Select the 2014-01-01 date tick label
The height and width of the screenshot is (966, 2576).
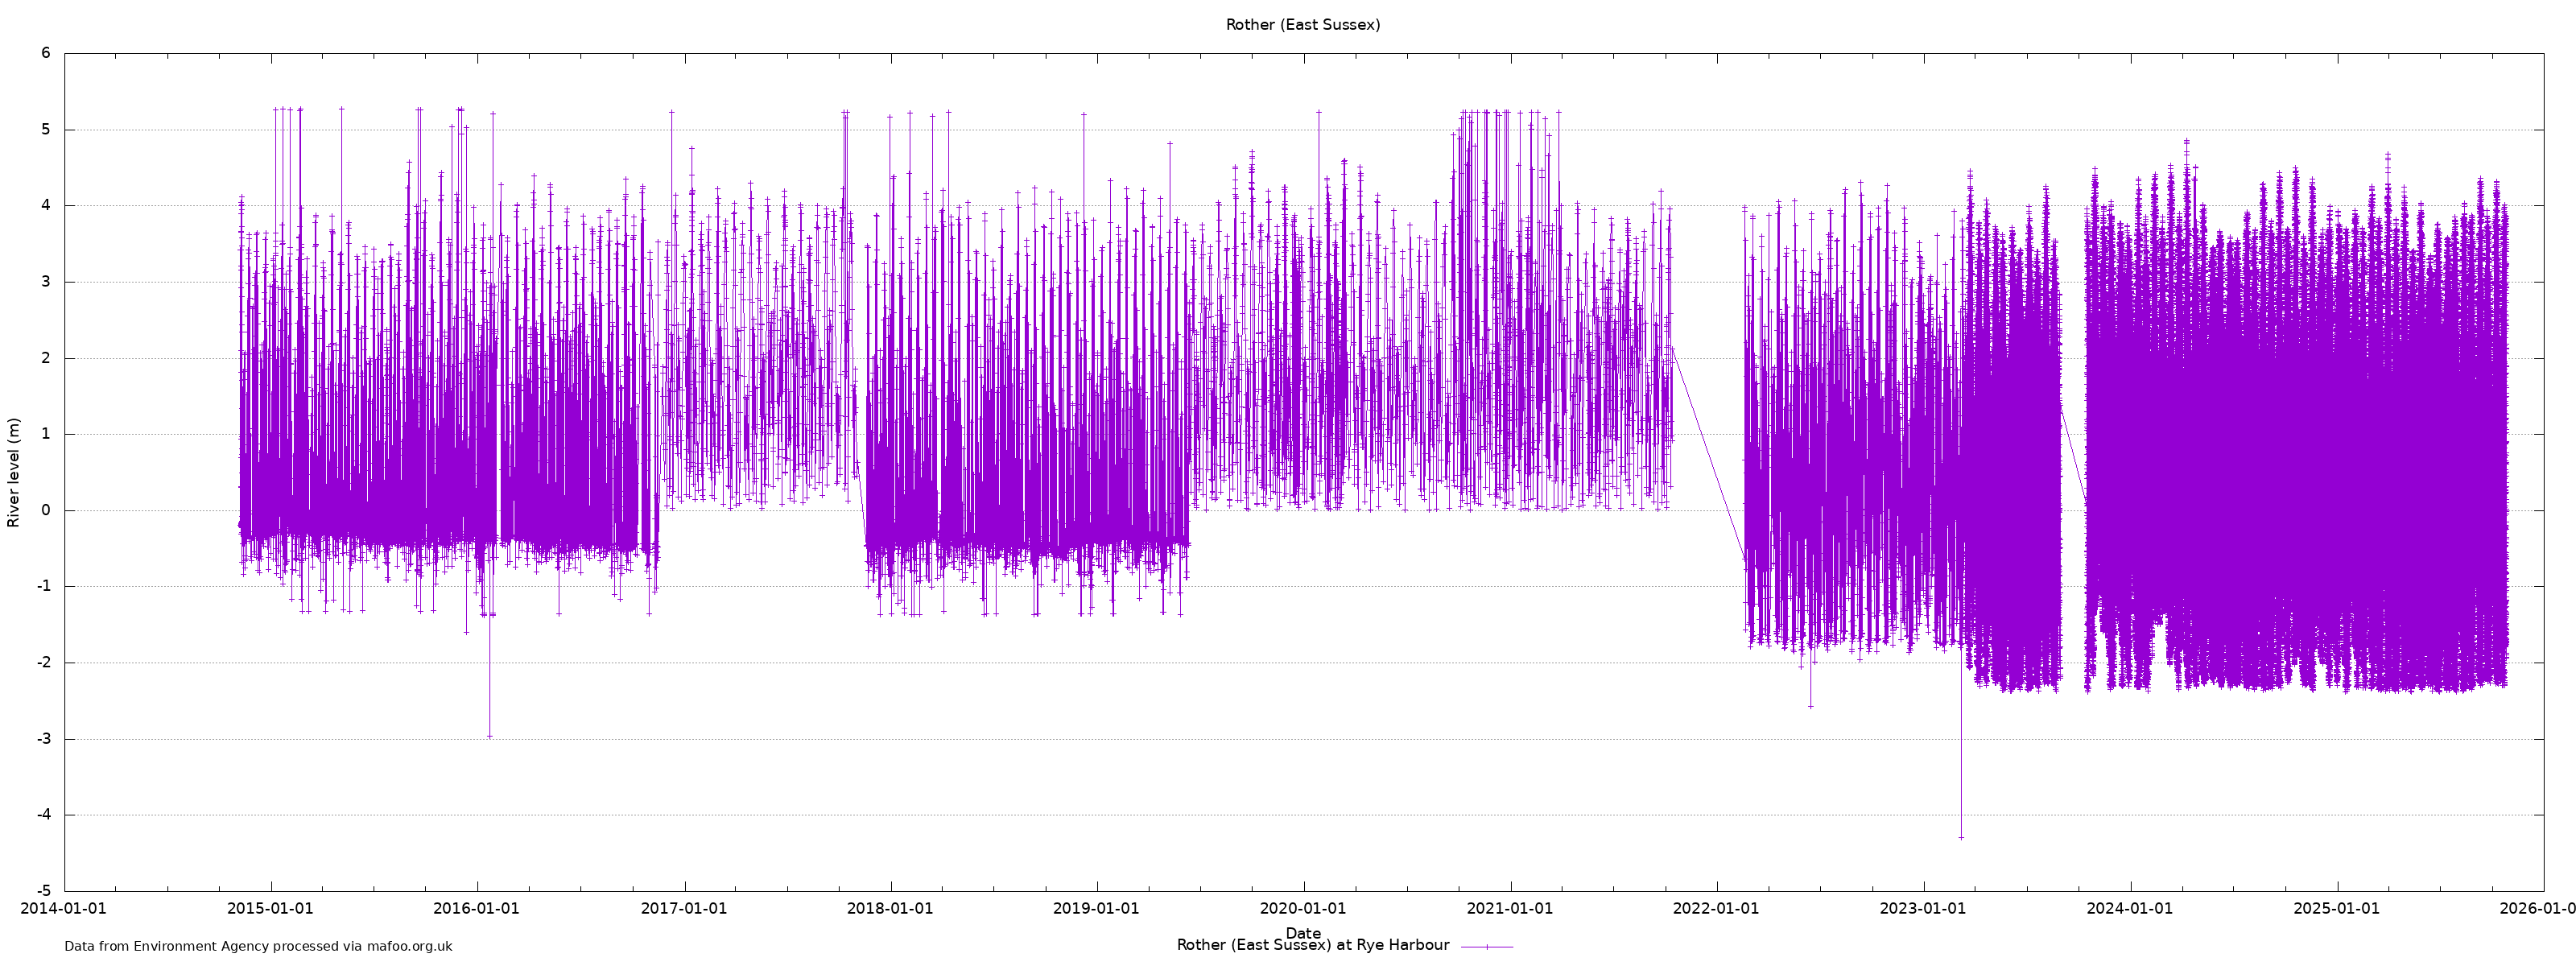pos(64,909)
